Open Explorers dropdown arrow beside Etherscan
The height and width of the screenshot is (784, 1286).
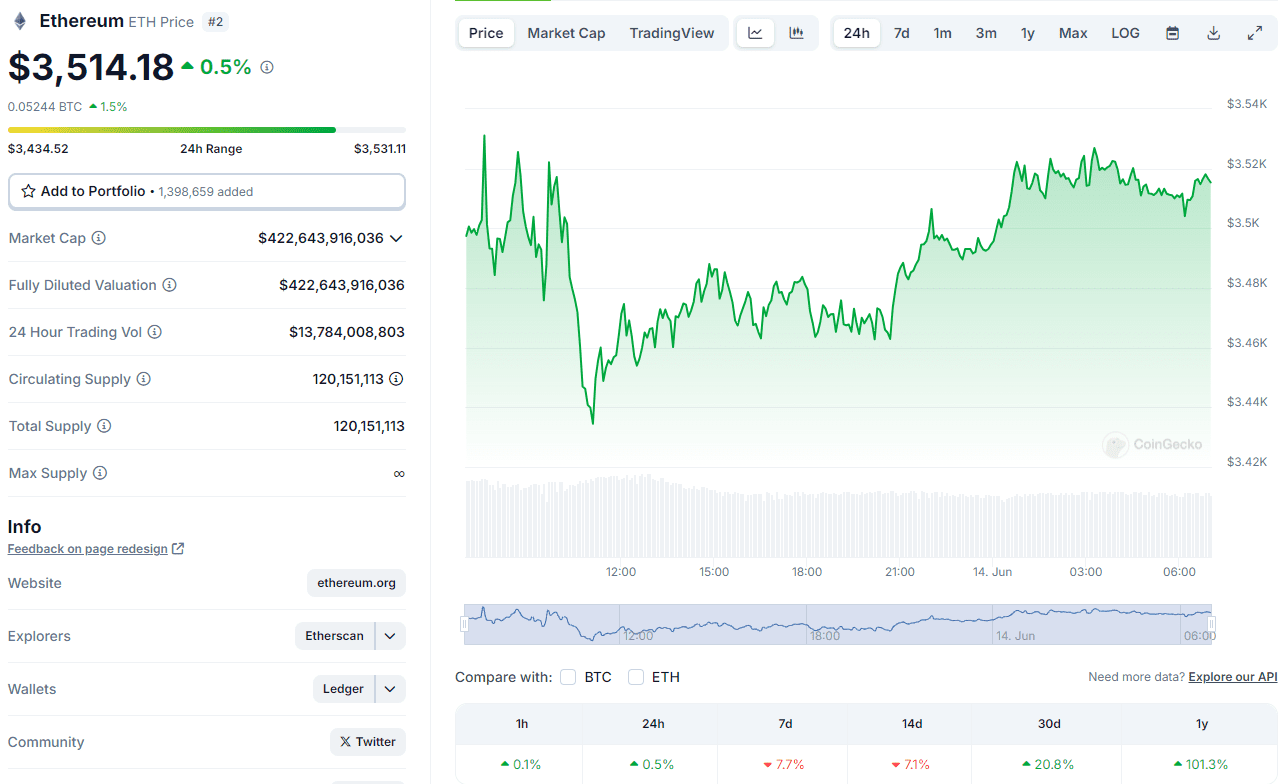[391, 636]
